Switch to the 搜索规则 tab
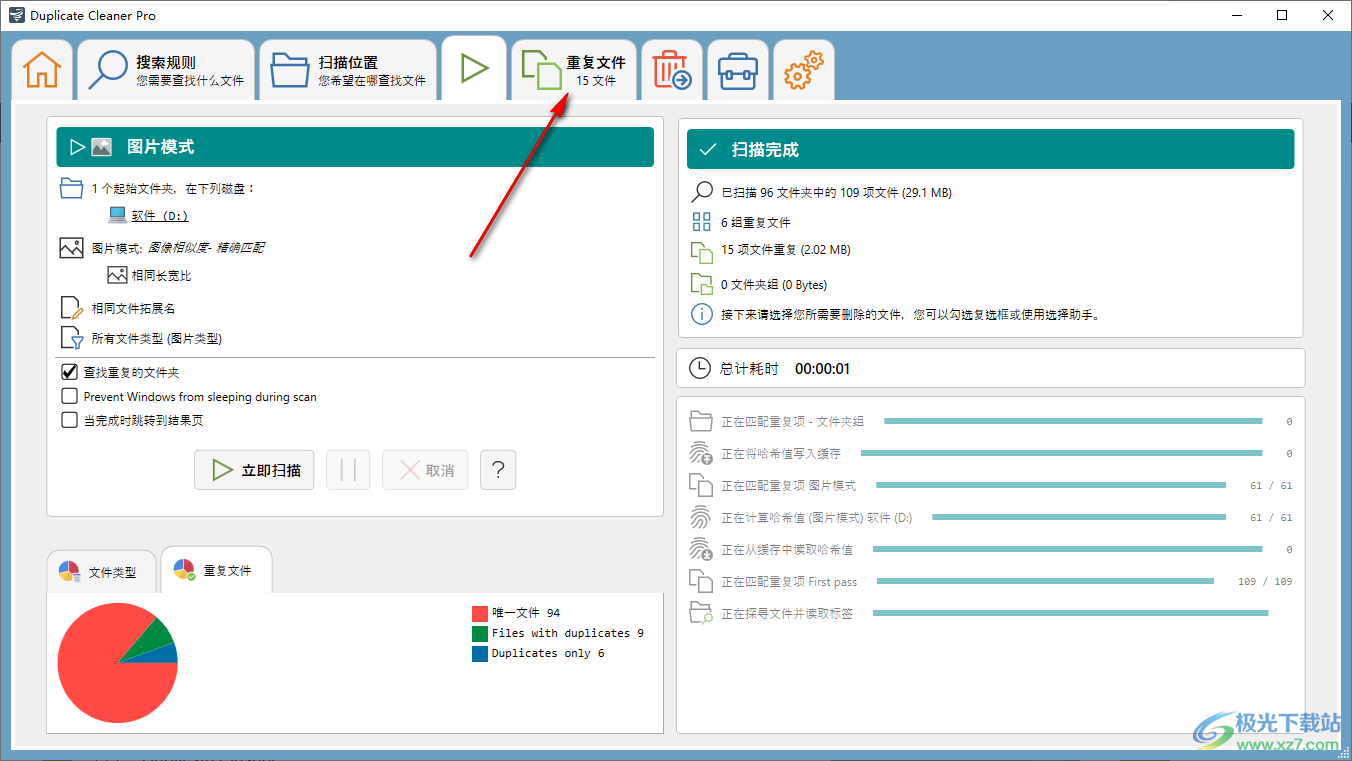This screenshot has width=1352, height=761. (166, 70)
